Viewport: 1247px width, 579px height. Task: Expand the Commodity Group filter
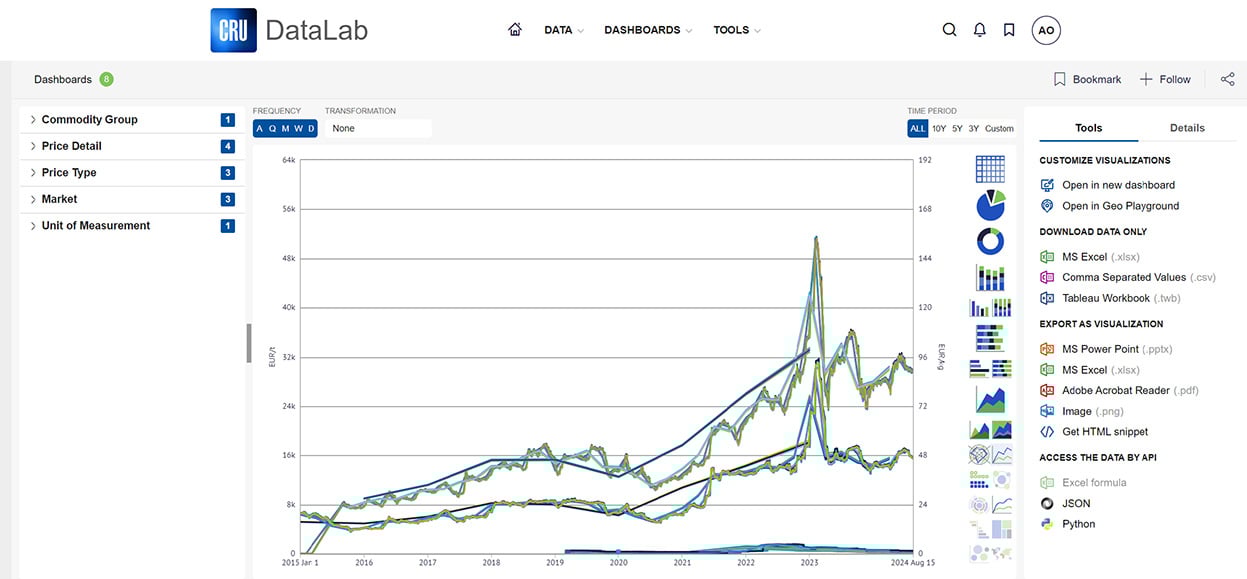pyautogui.click(x=90, y=120)
